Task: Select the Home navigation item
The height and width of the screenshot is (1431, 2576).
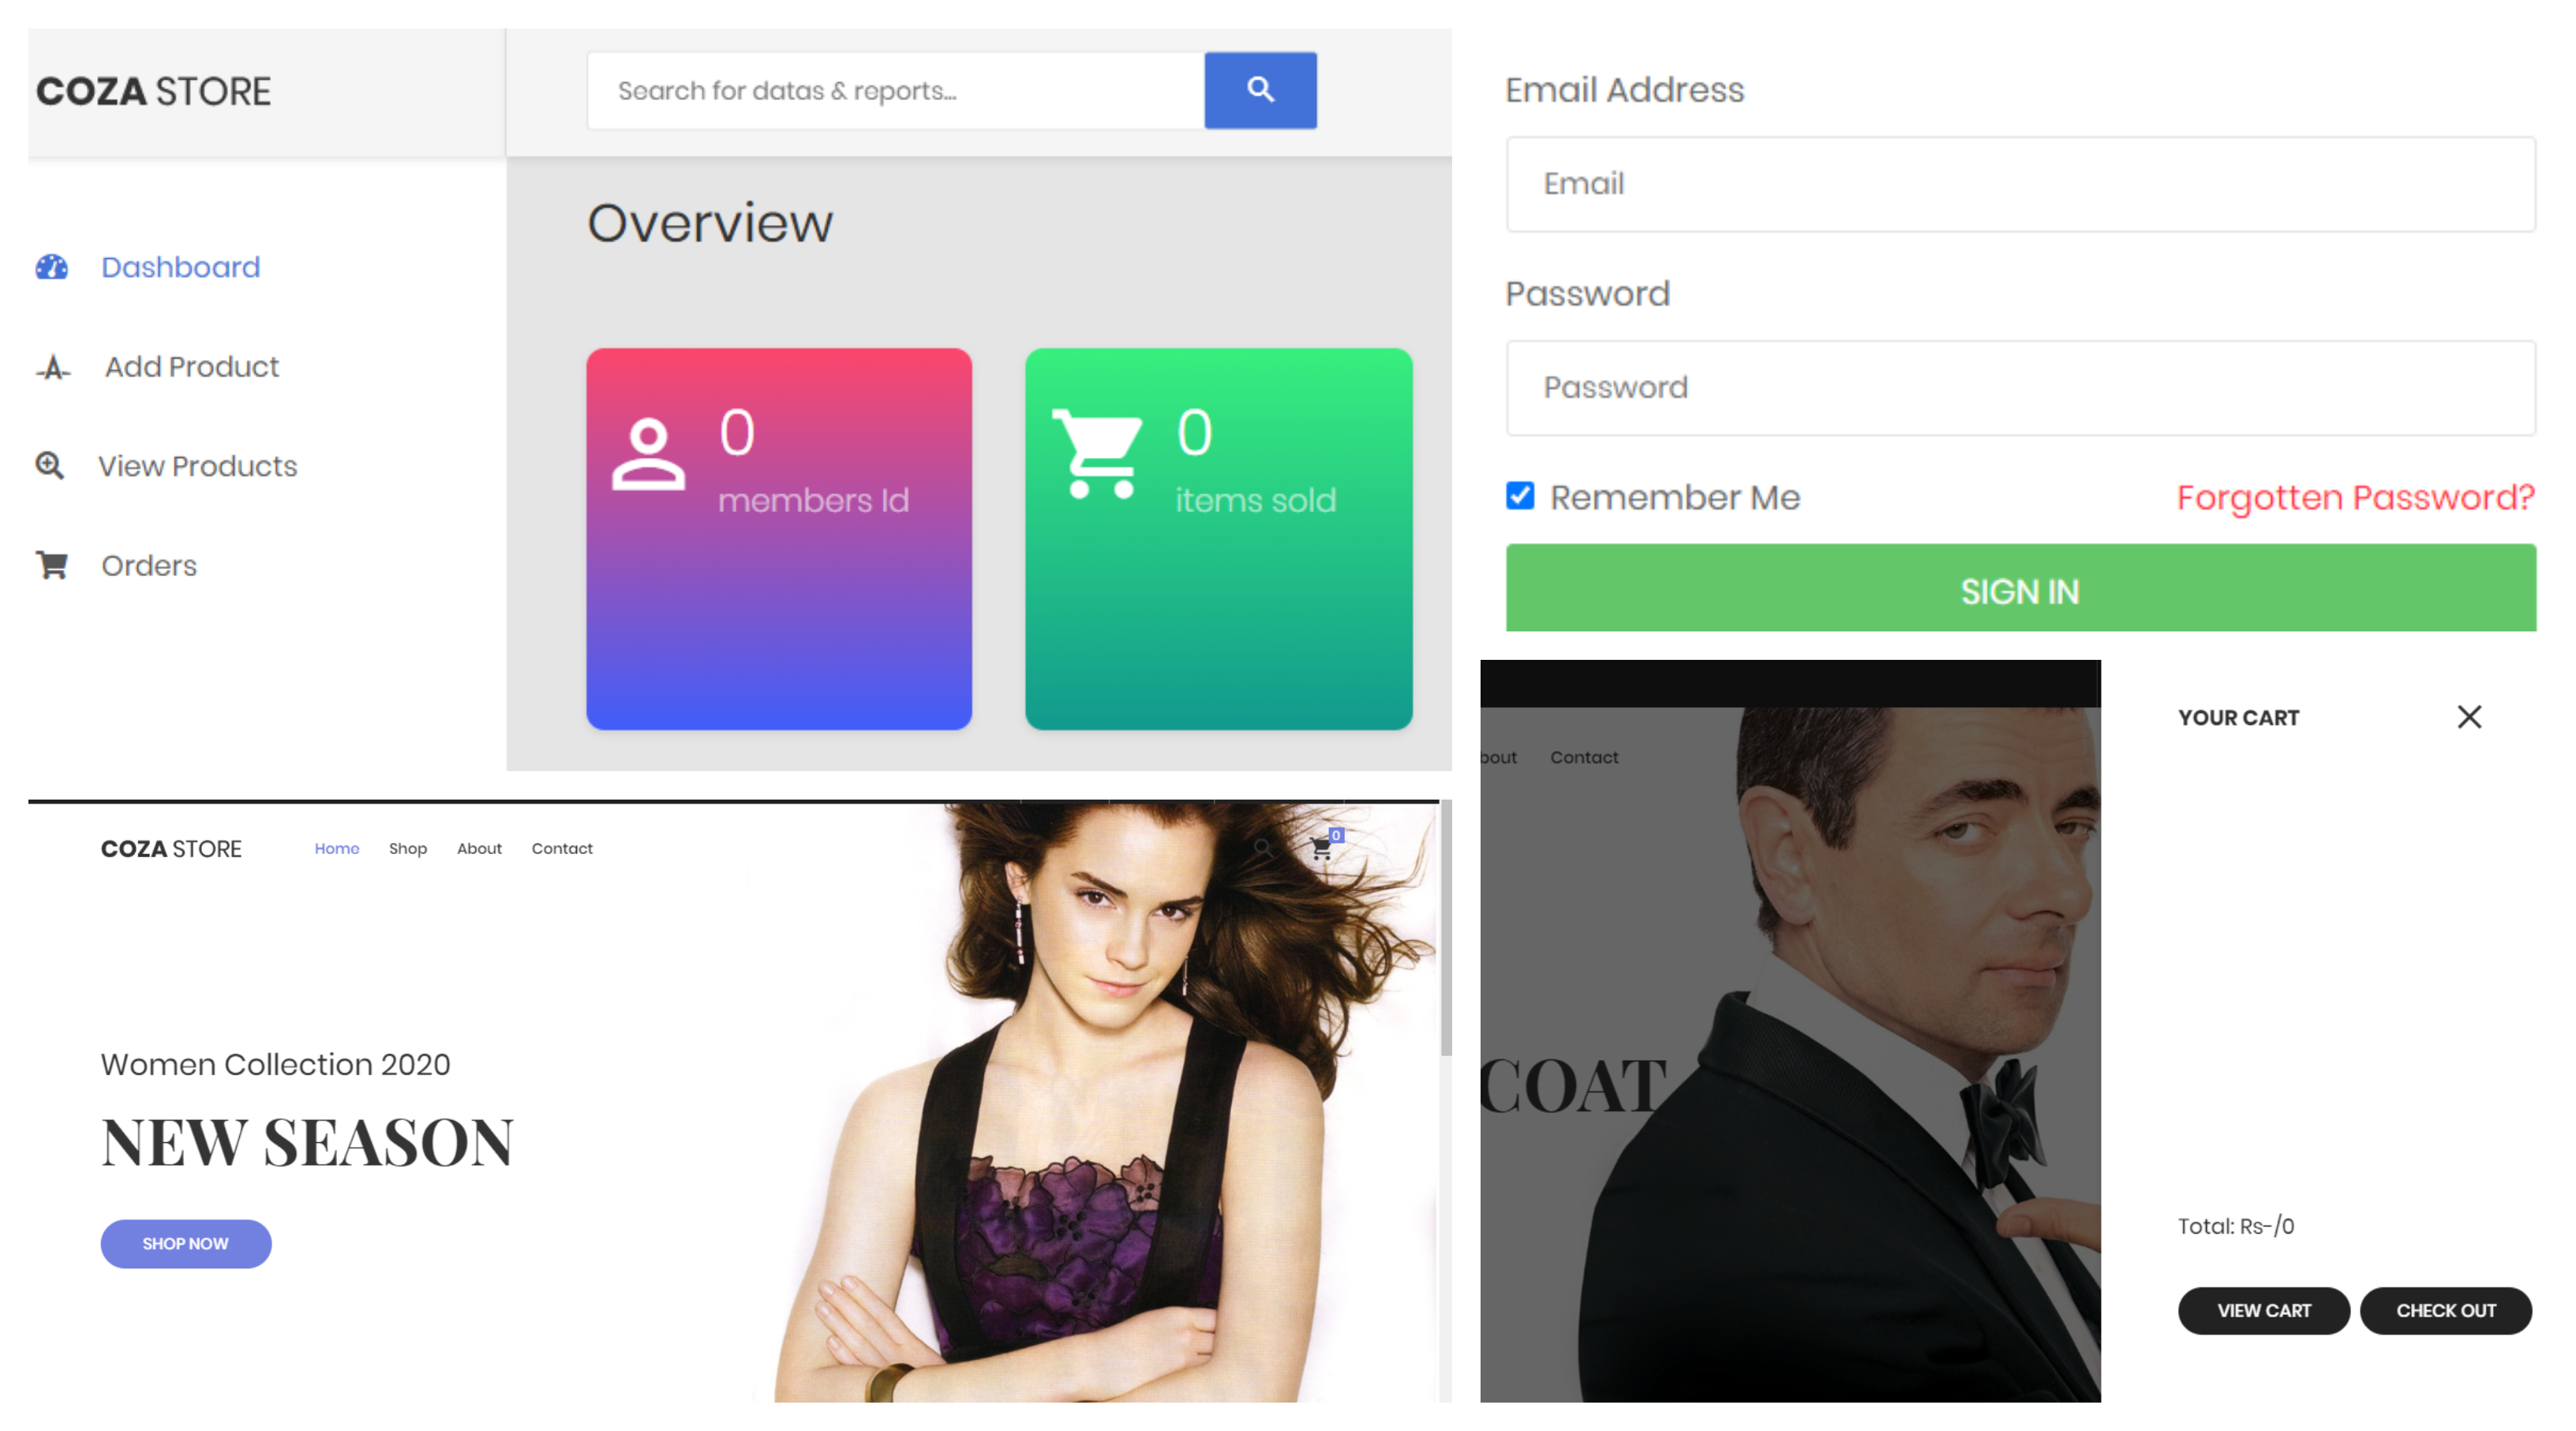Action: 336,848
